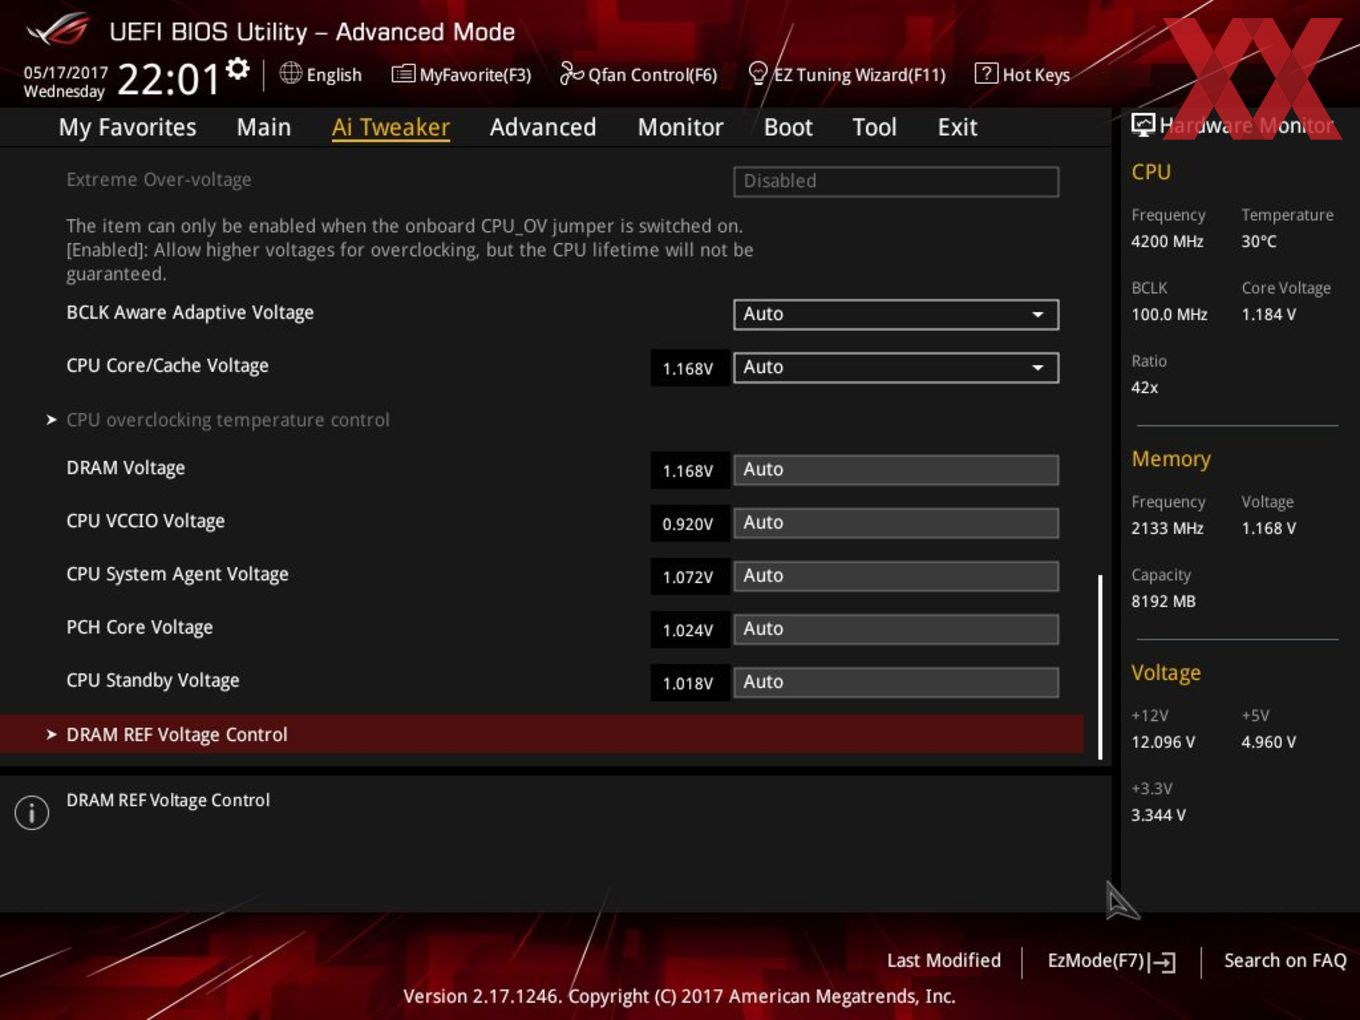Image resolution: width=1360 pixels, height=1020 pixels.
Task: Click the PCH Core Voltage Auto field
Action: point(896,629)
